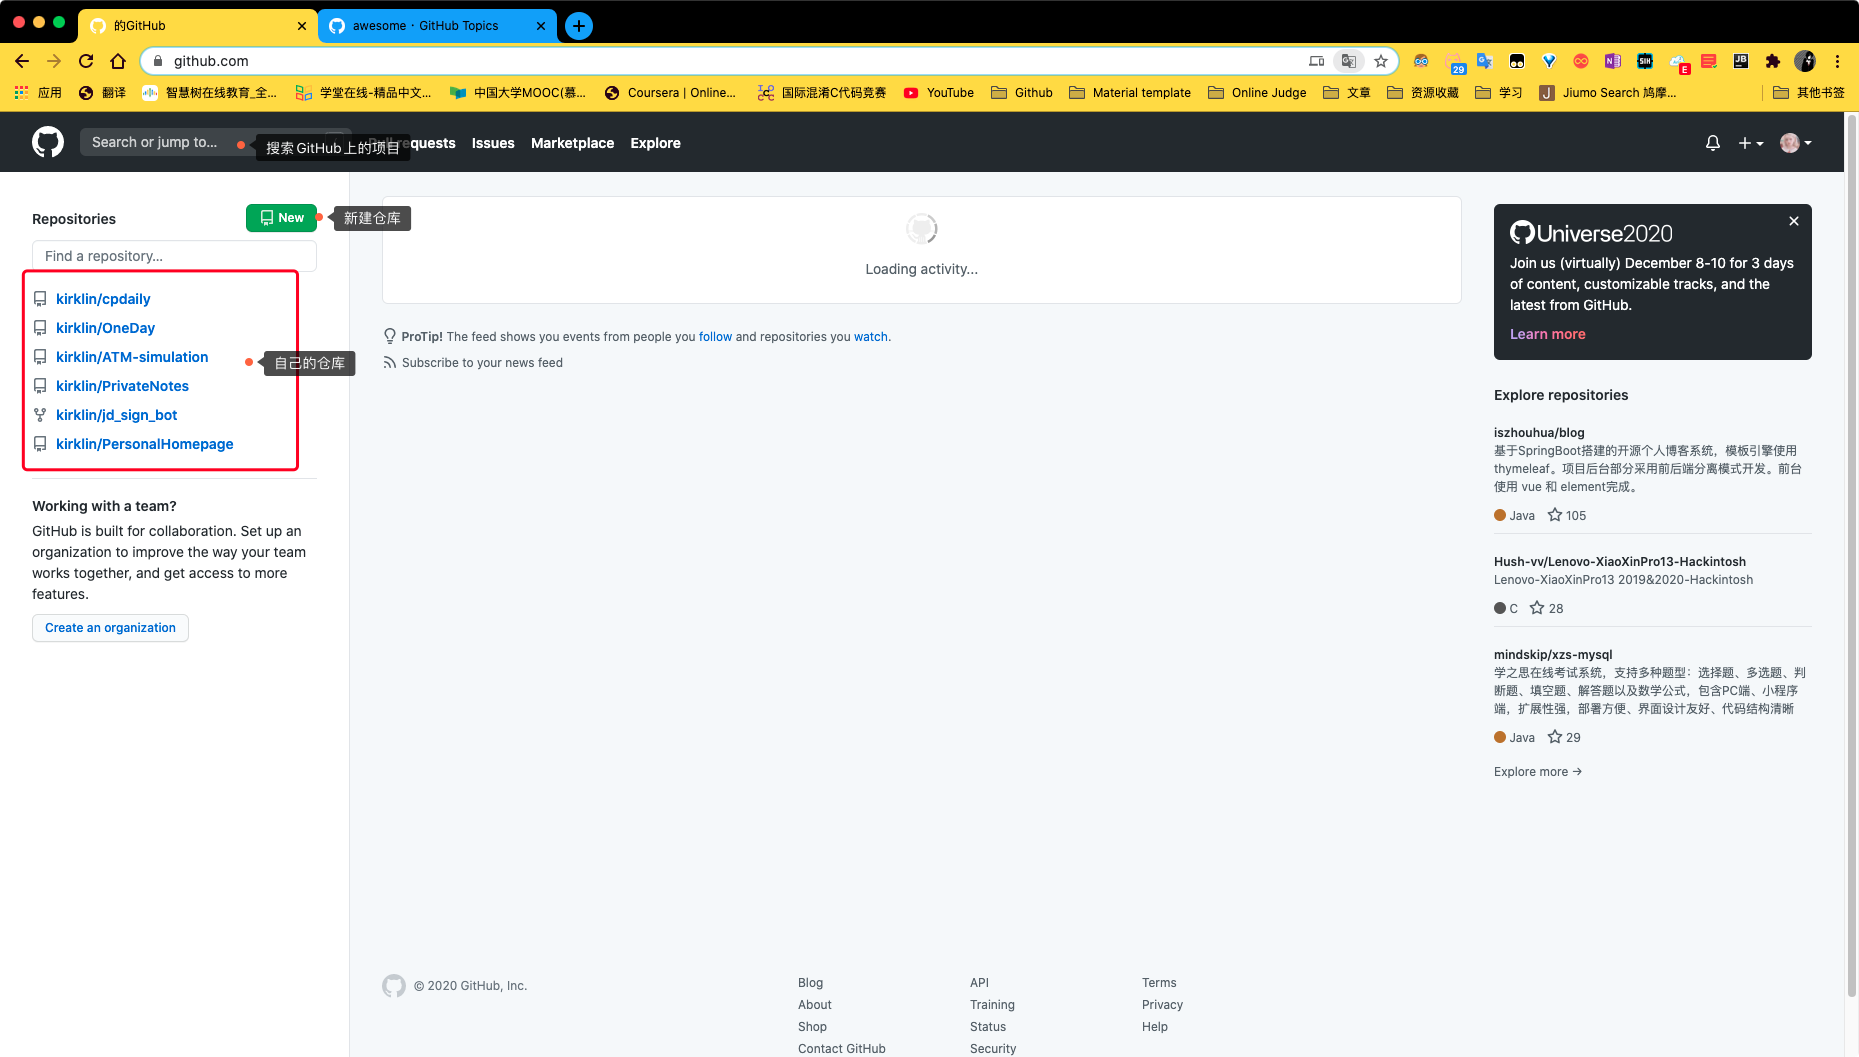
Task: Open Explore in the GitHub header
Action: [x=655, y=143]
